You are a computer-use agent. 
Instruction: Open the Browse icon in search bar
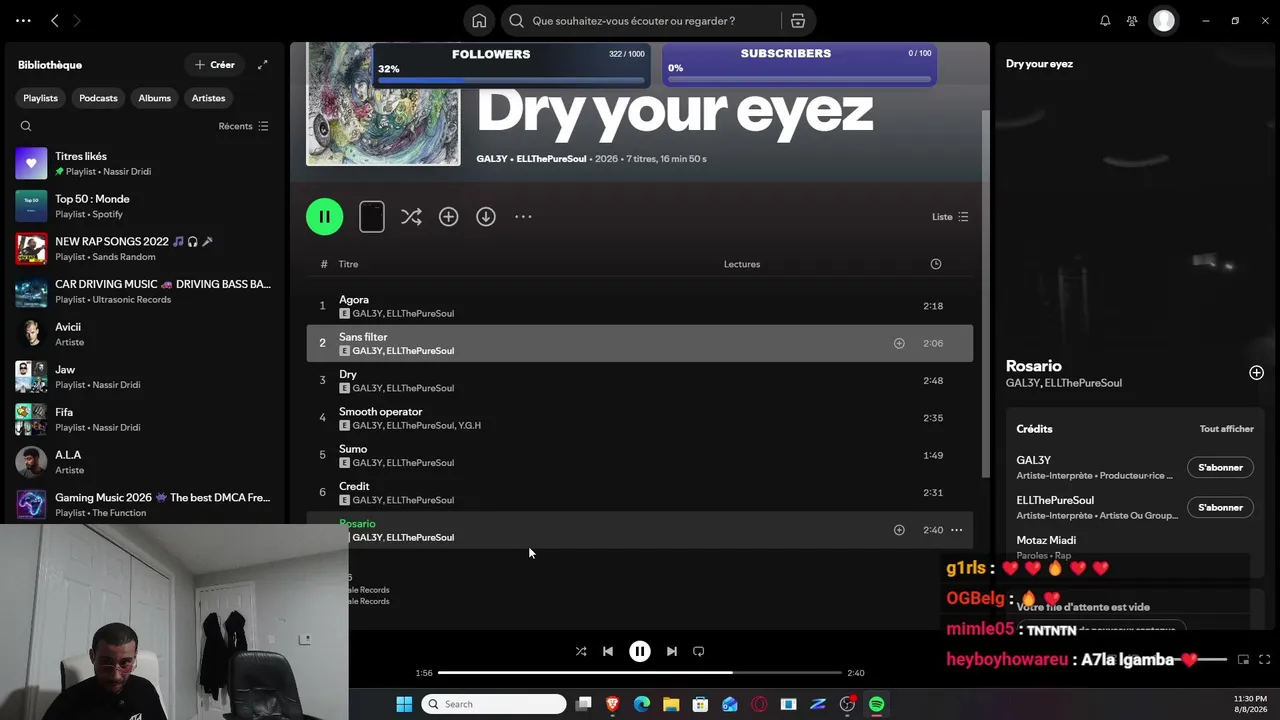coord(798,20)
